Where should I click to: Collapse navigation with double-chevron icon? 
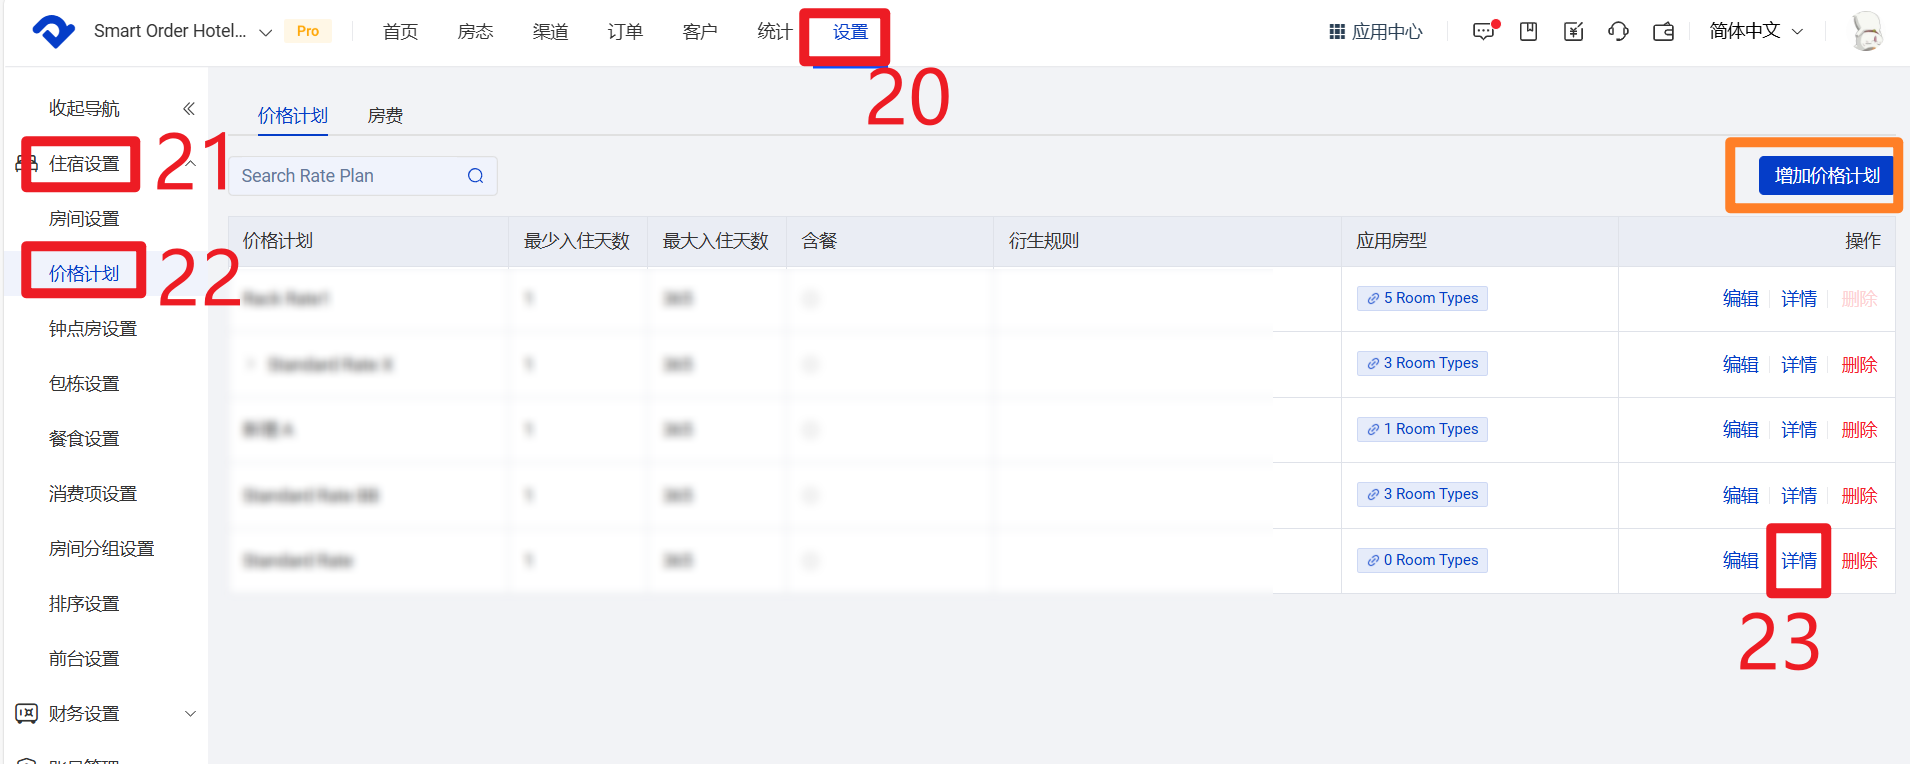tap(188, 108)
